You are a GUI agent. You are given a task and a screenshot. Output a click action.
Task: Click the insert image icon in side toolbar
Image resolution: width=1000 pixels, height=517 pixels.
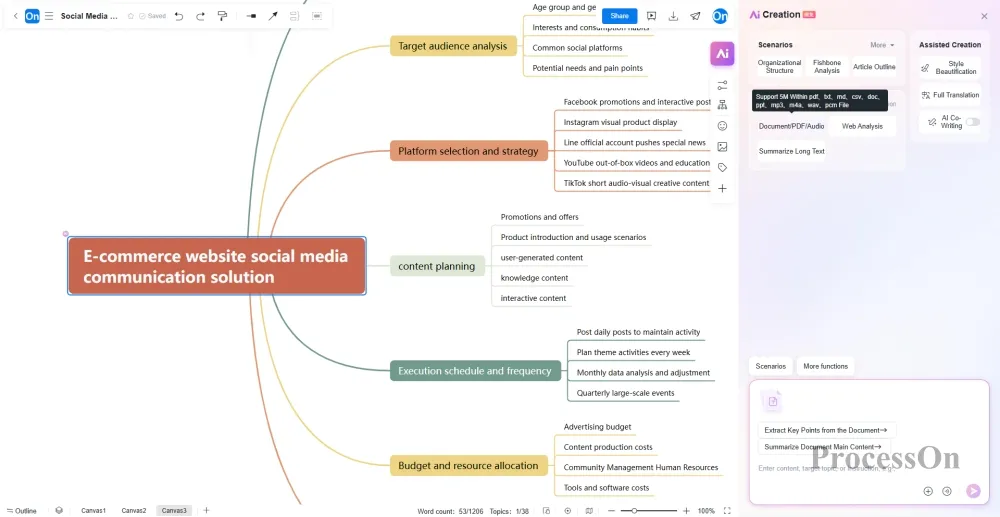[722, 147]
